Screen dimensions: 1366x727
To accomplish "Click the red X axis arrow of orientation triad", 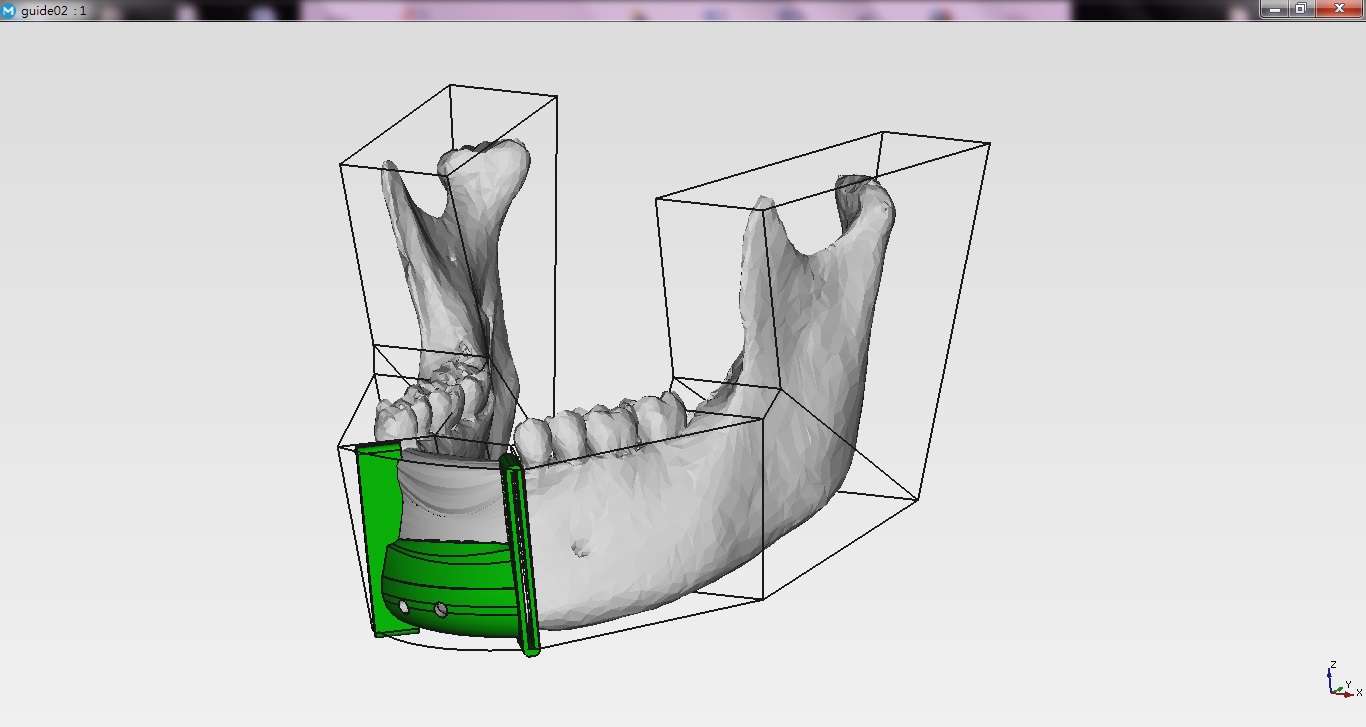I will tap(1348, 693).
